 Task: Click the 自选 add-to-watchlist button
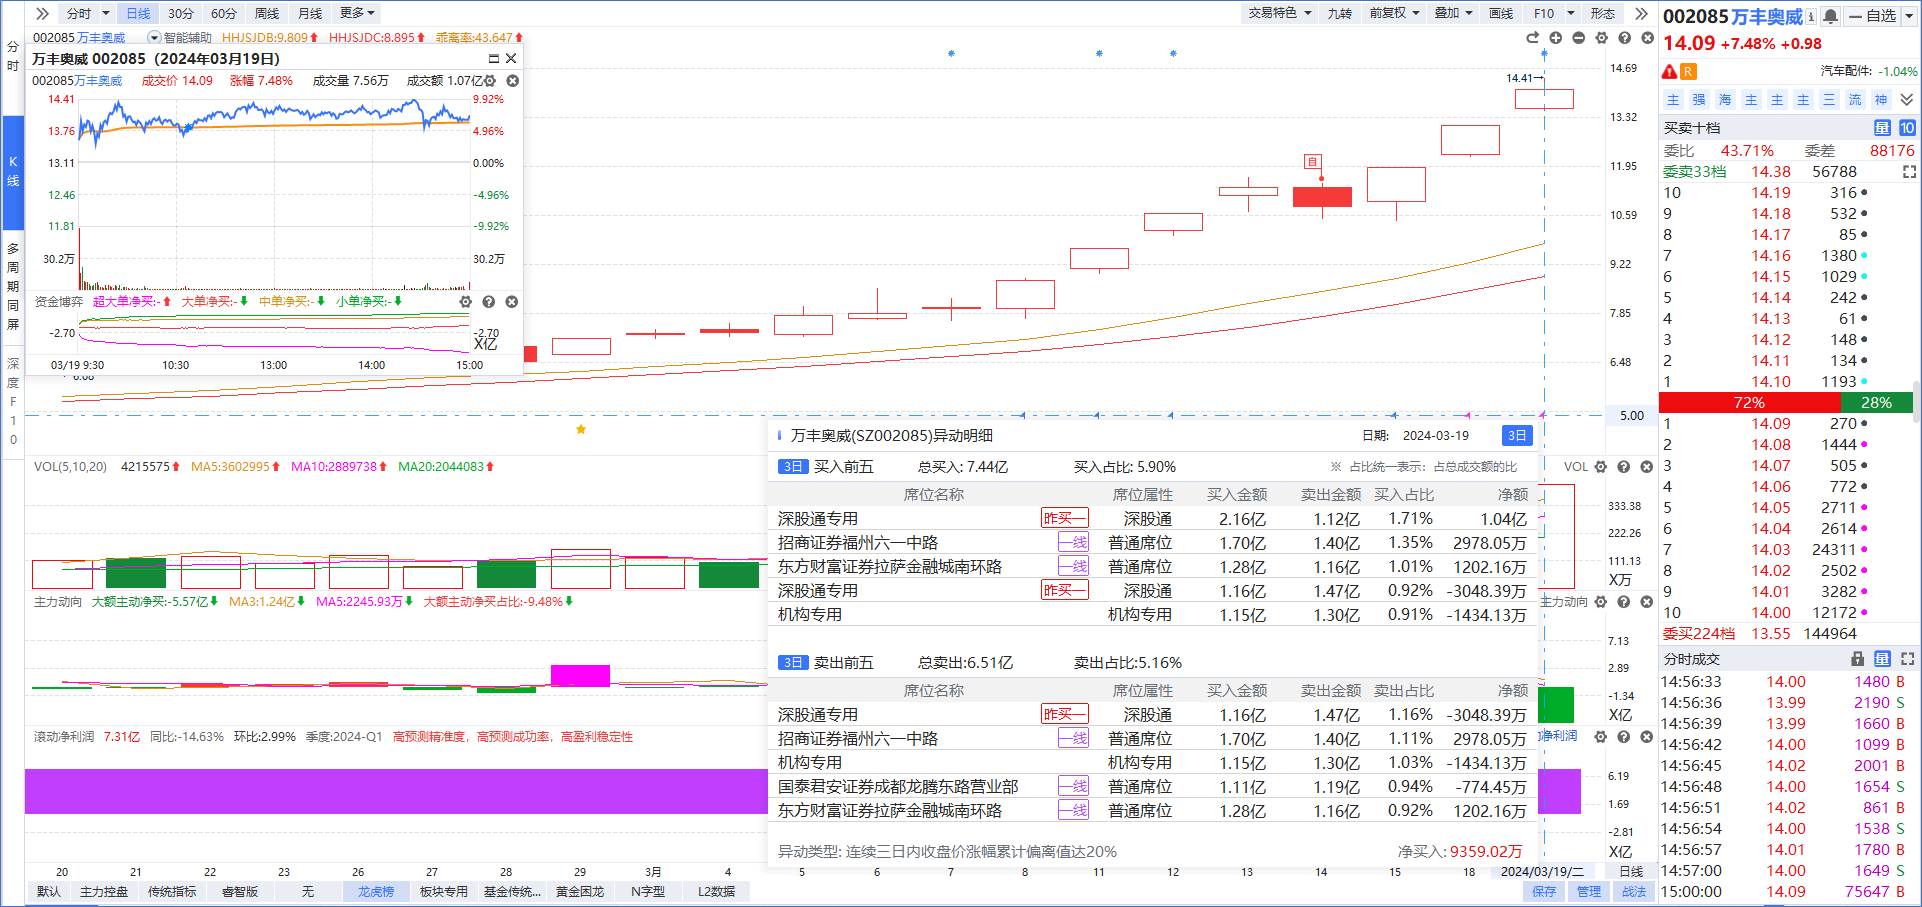pos(1873,15)
